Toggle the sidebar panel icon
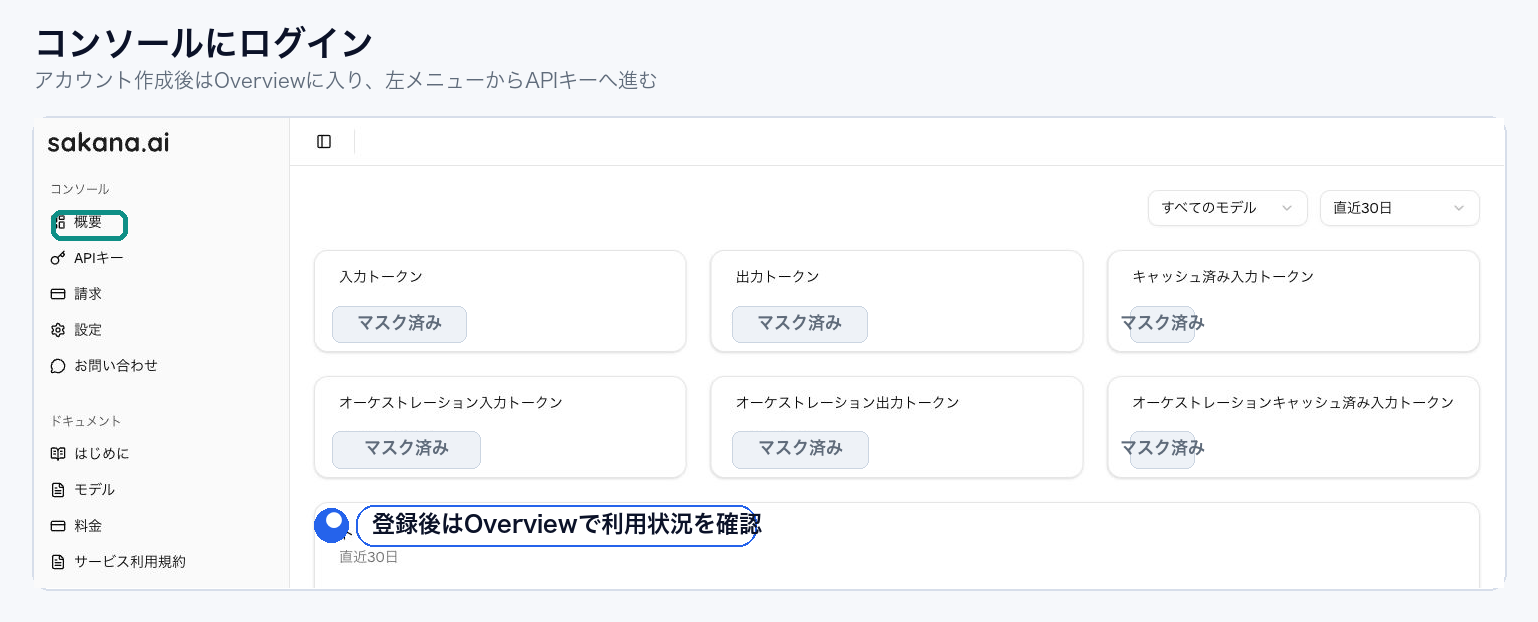 (x=324, y=142)
